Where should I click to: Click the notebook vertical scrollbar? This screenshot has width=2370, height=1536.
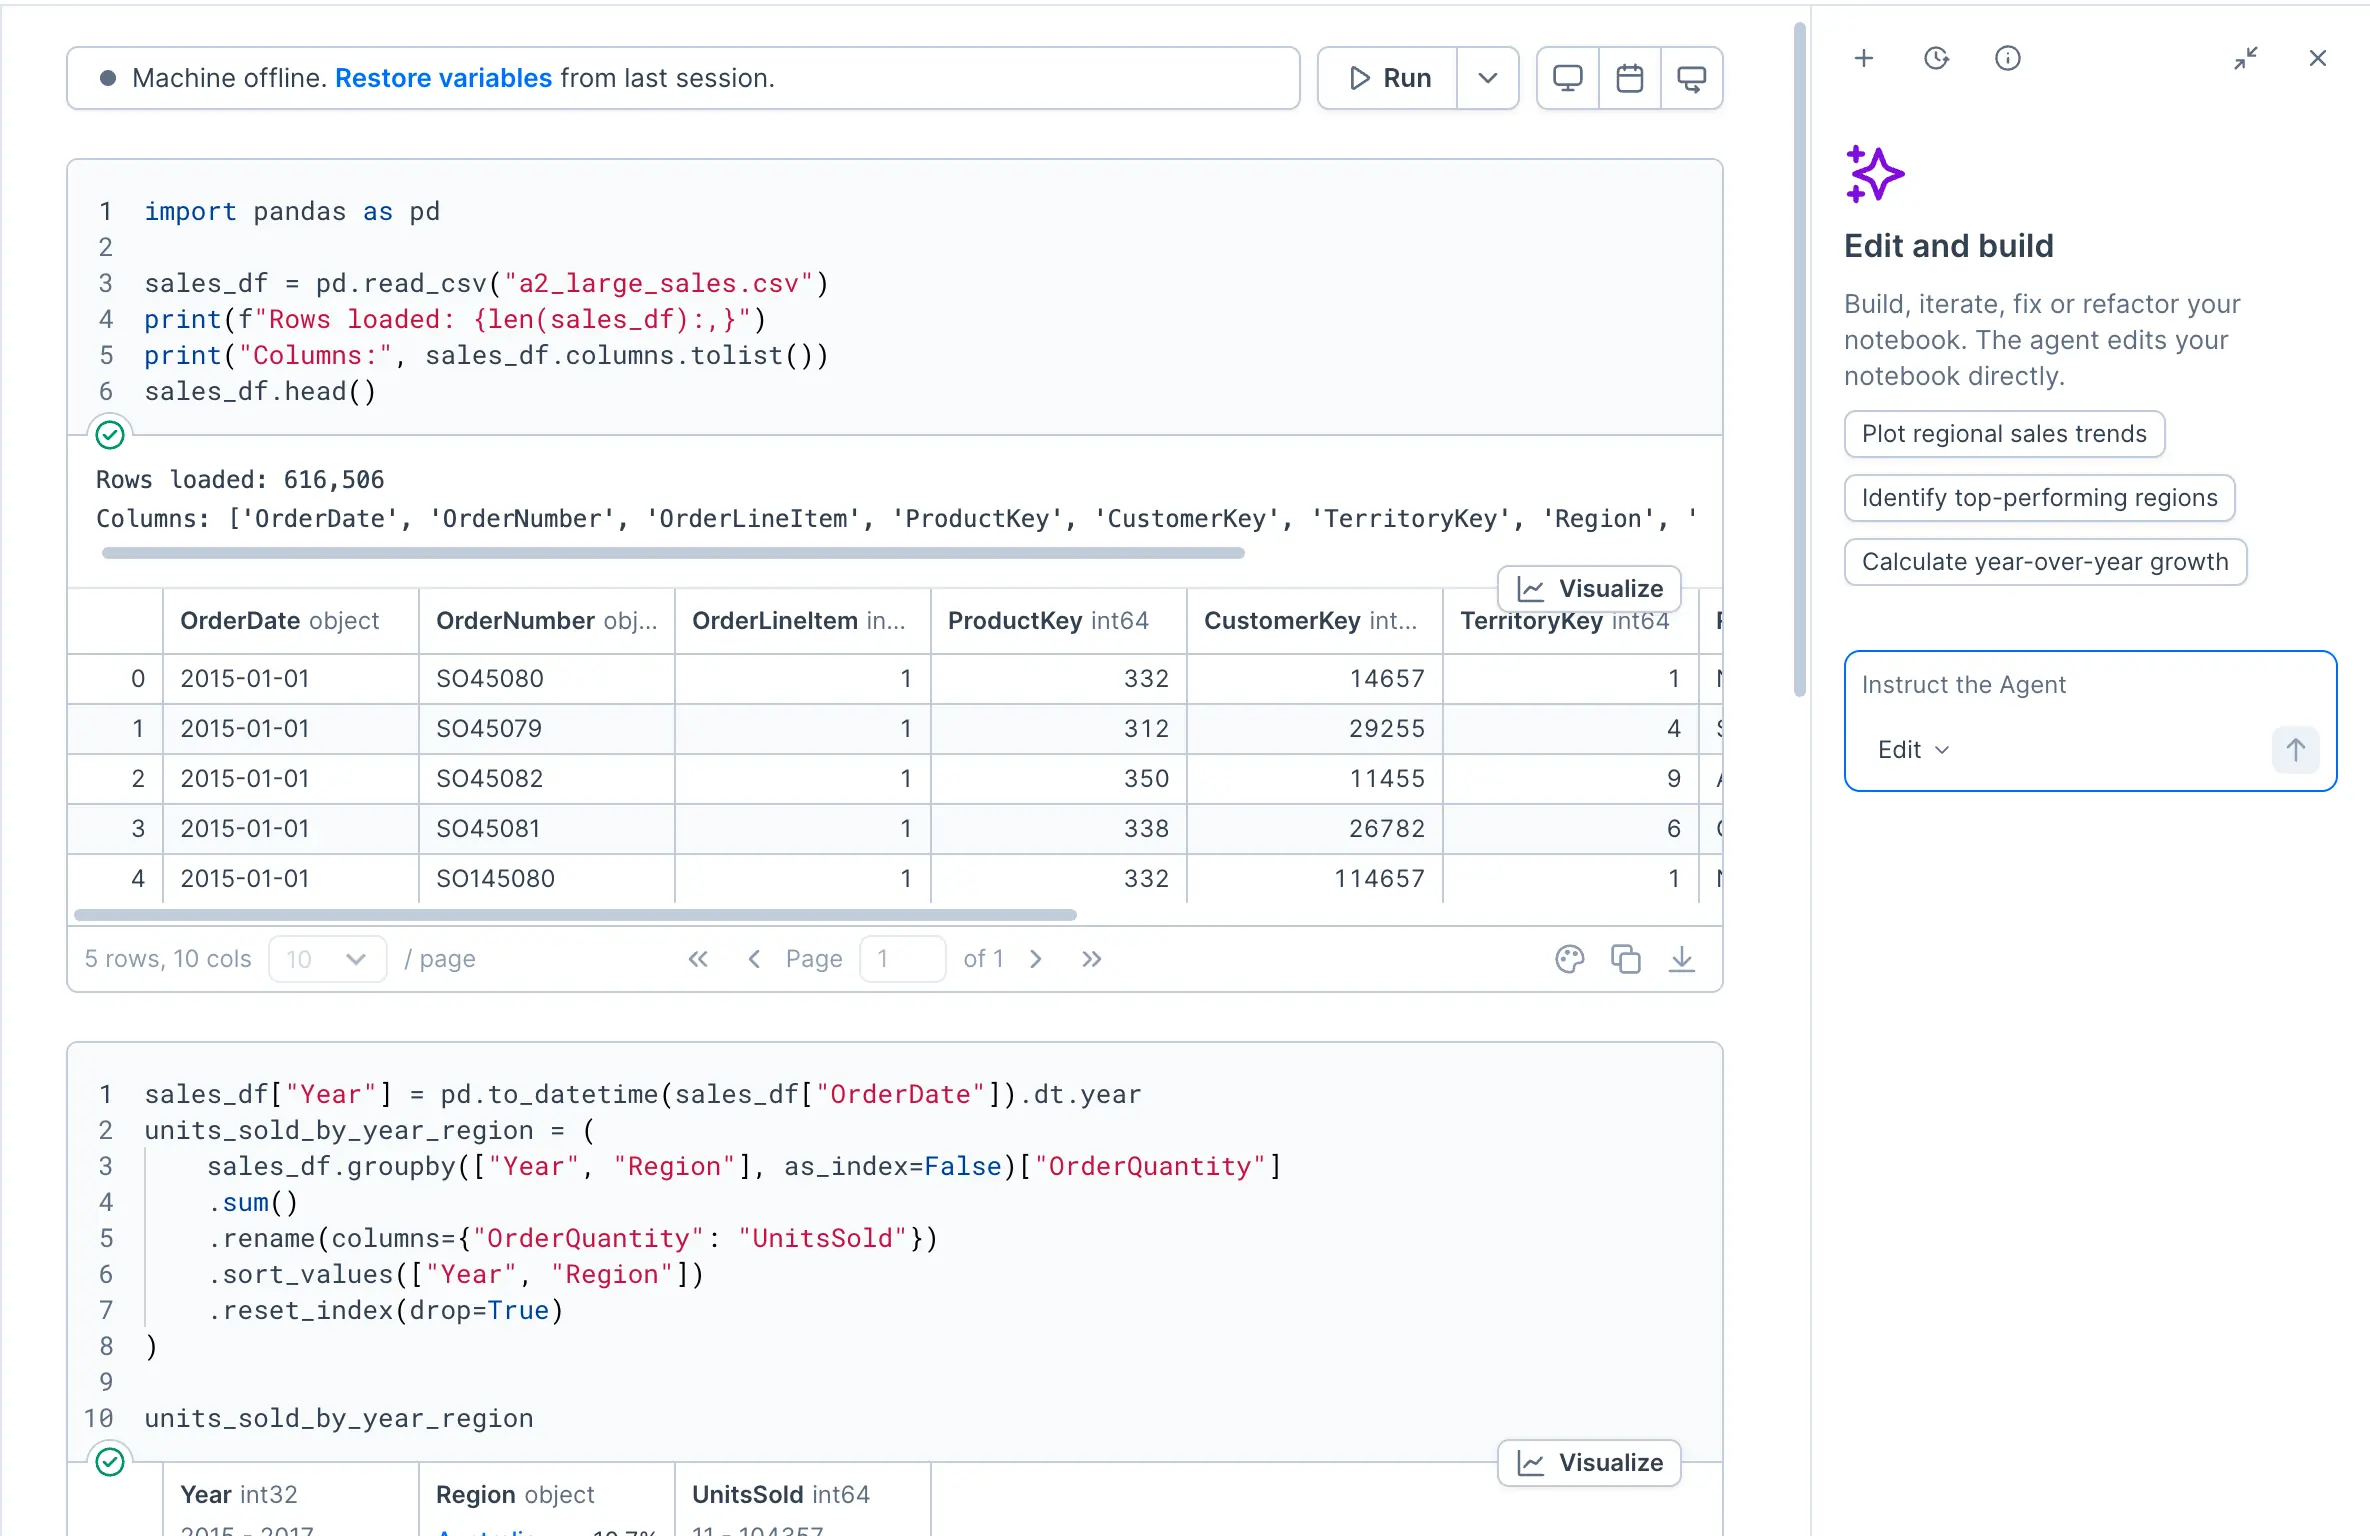point(1800,360)
